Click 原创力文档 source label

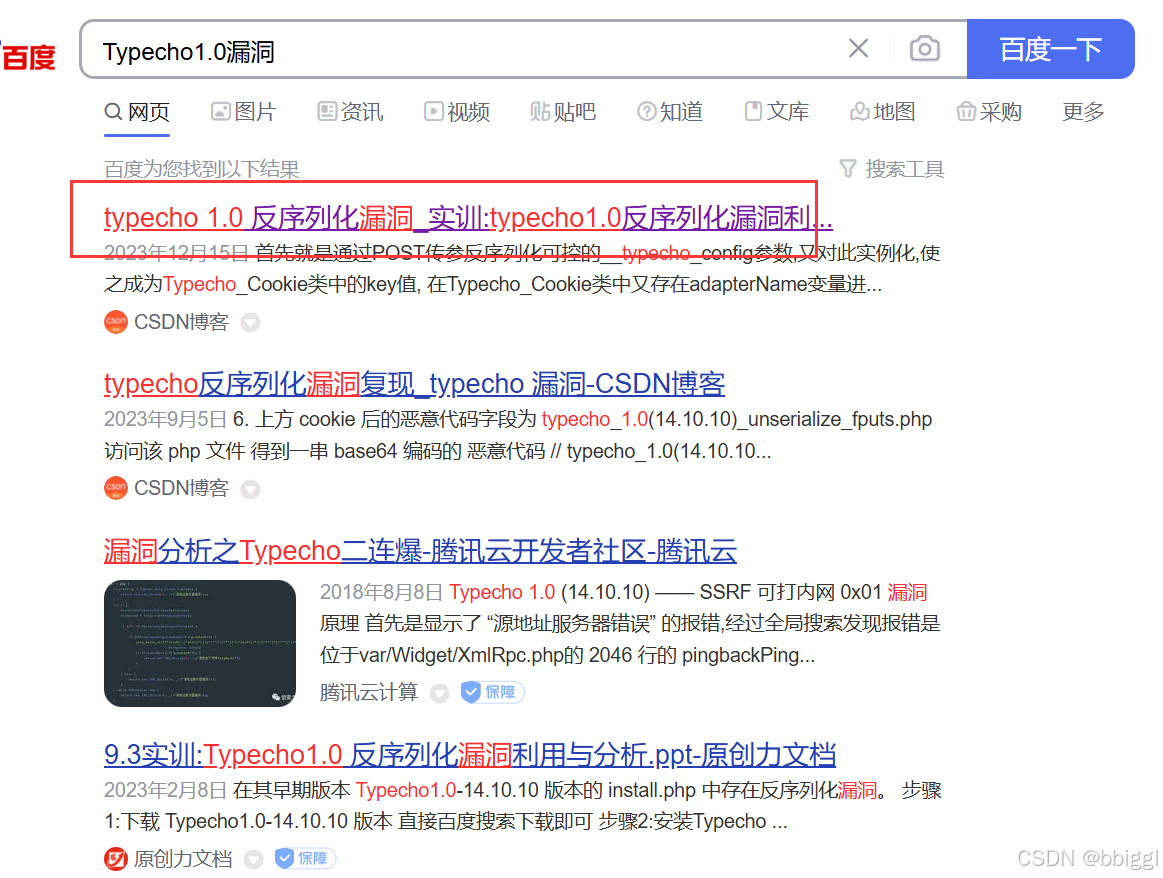[x=182, y=859]
